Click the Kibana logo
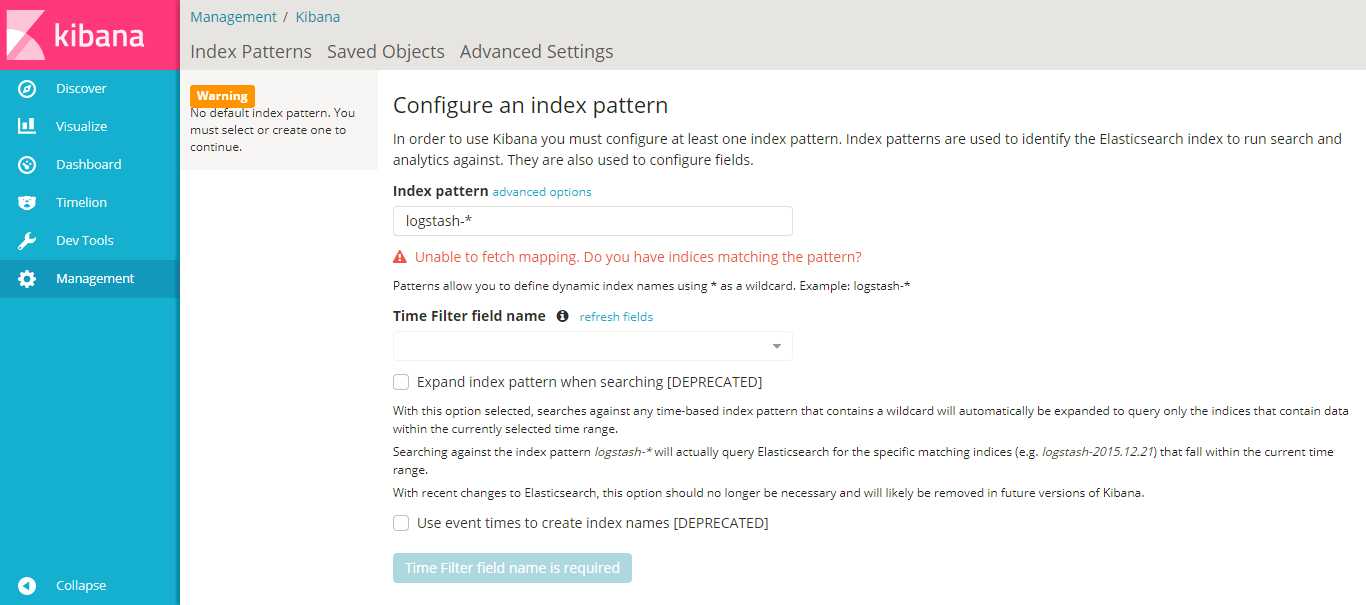 [76, 35]
